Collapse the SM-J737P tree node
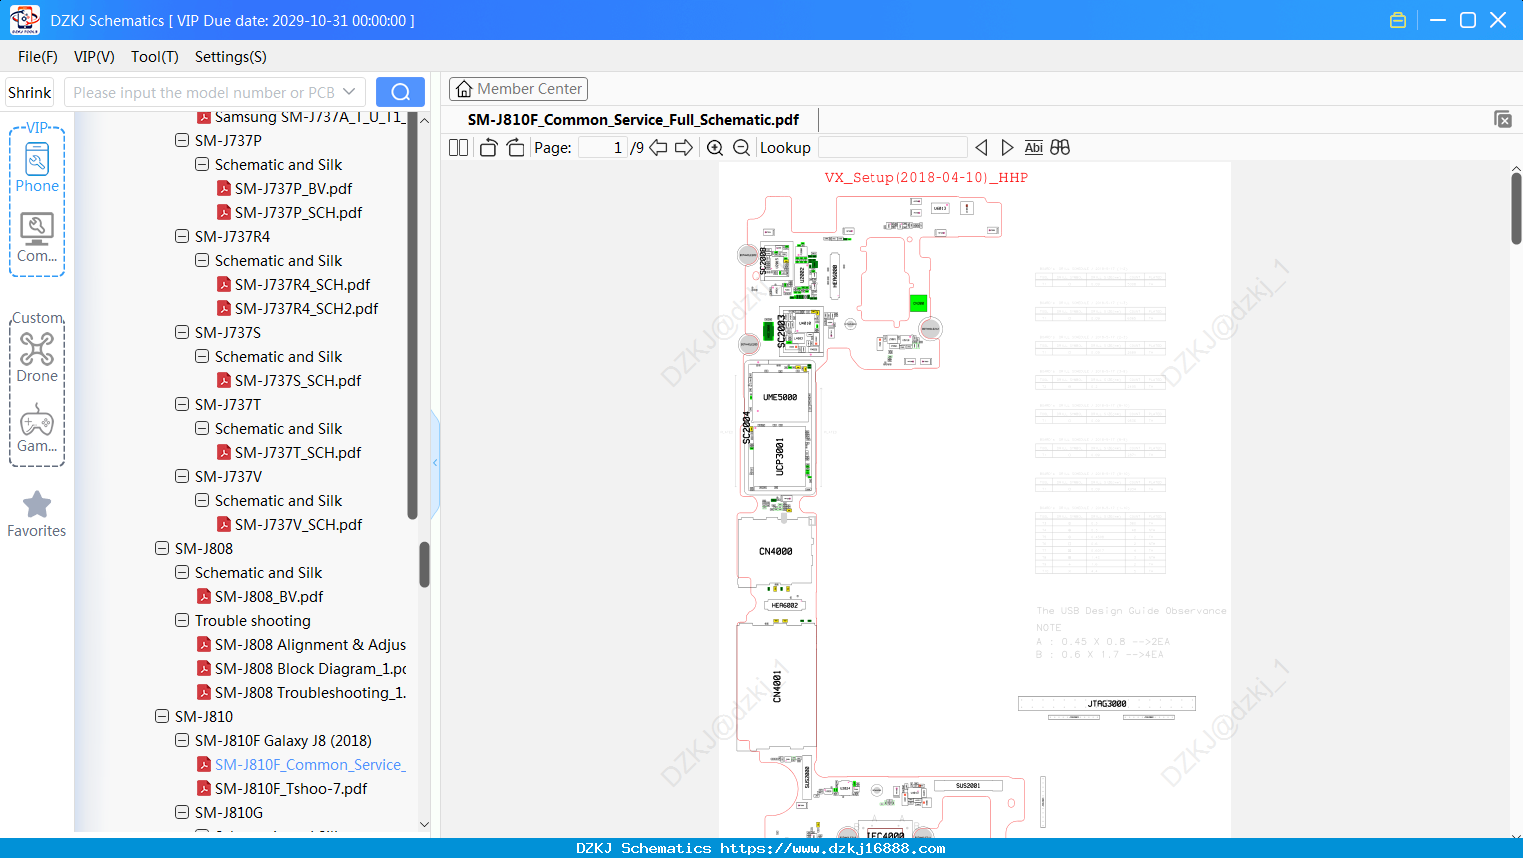 [182, 141]
